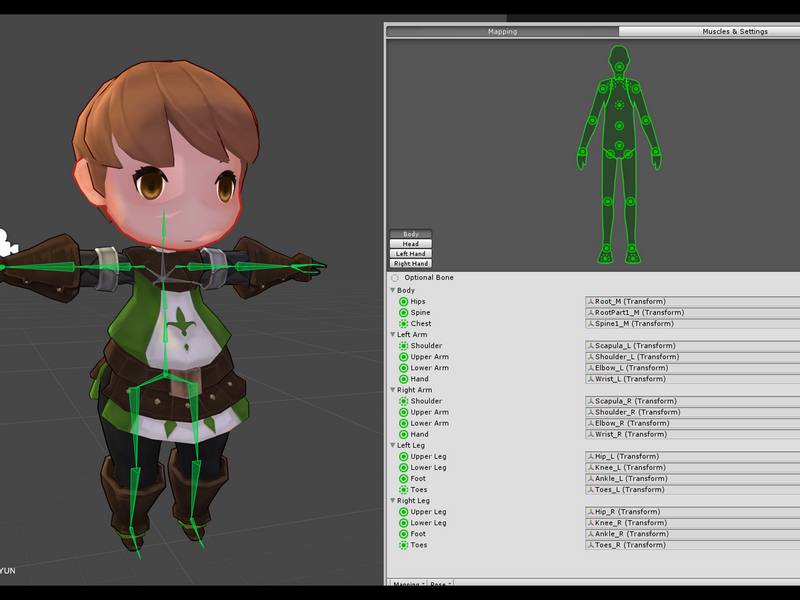Click the Spine bone circle icon
Image resolution: width=800 pixels, height=600 pixels.
[x=404, y=313]
